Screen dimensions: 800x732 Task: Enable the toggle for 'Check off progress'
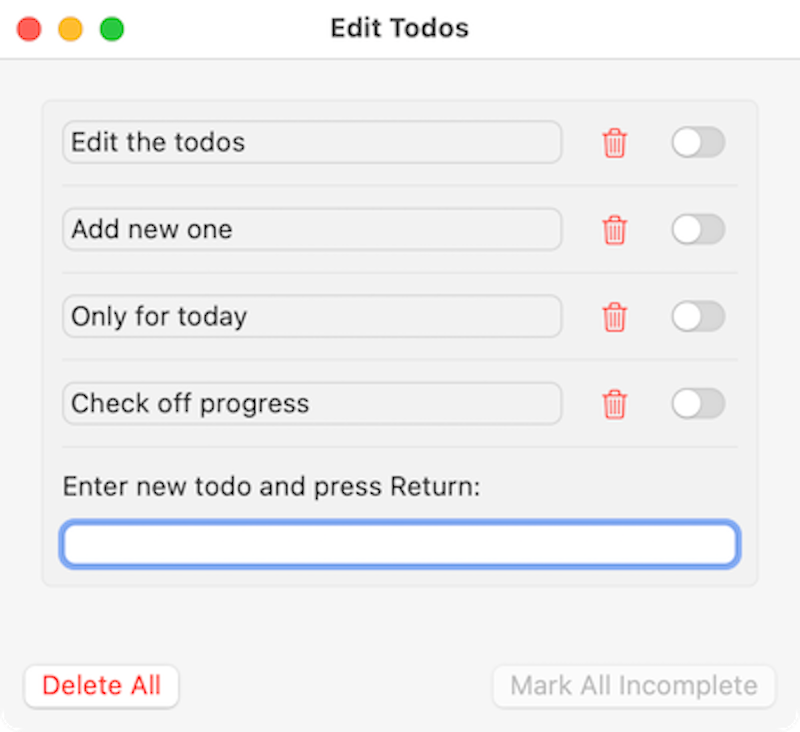coord(698,405)
